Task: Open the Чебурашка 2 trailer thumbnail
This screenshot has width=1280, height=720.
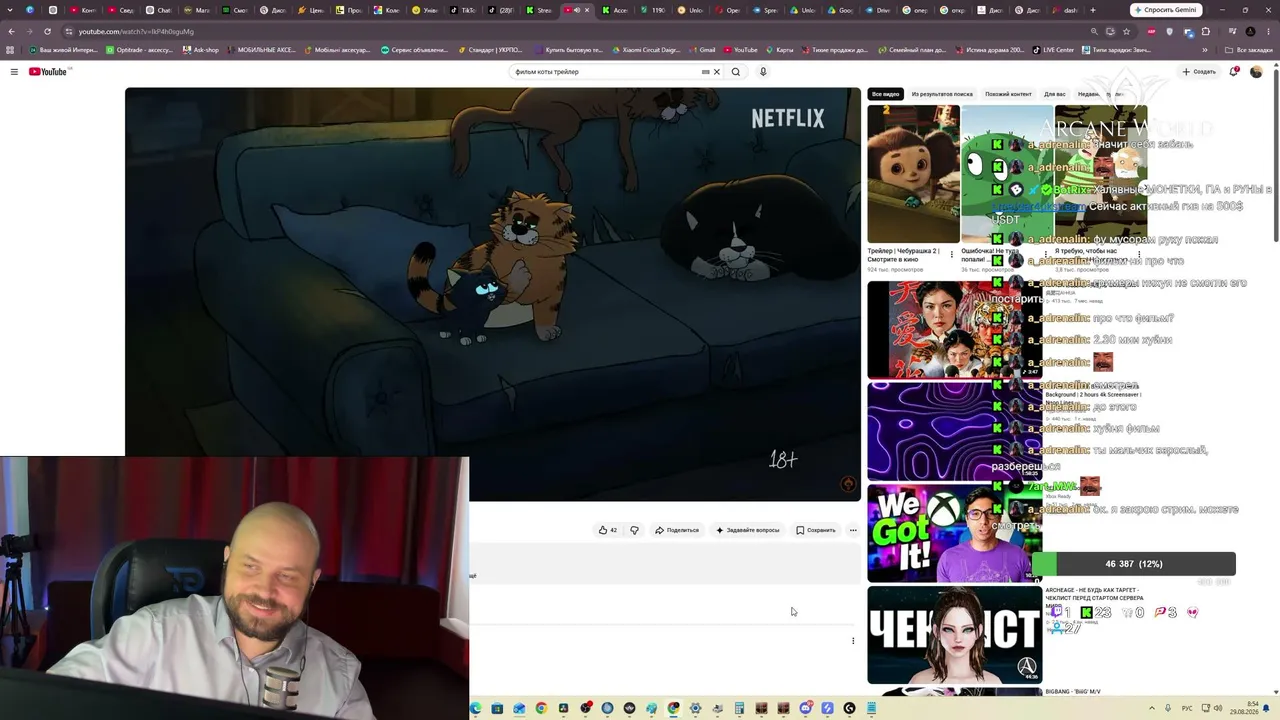Action: coord(913,174)
